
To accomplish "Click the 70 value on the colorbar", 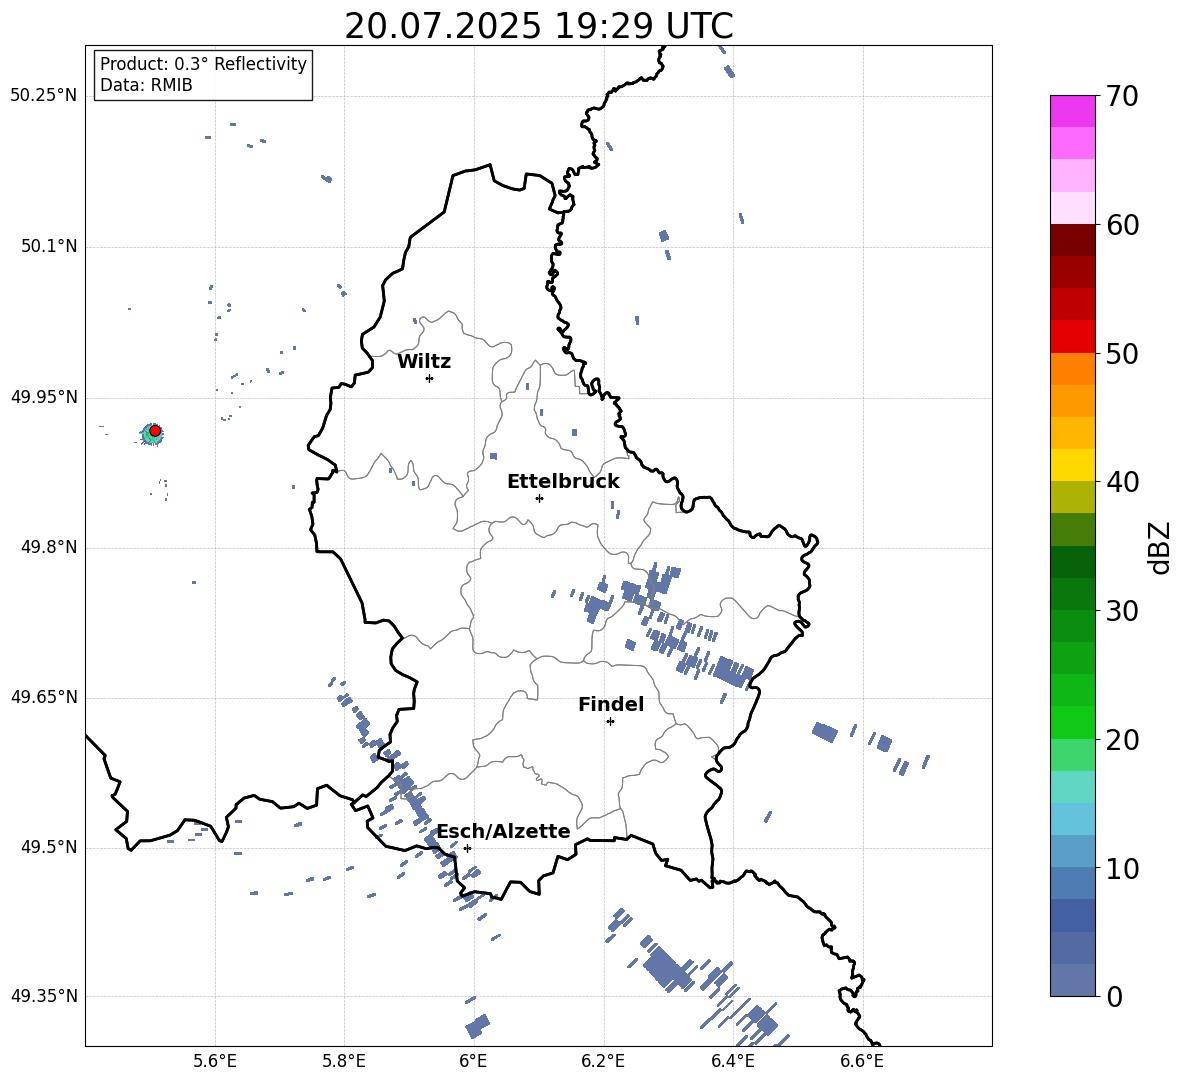I will tap(1122, 97).
